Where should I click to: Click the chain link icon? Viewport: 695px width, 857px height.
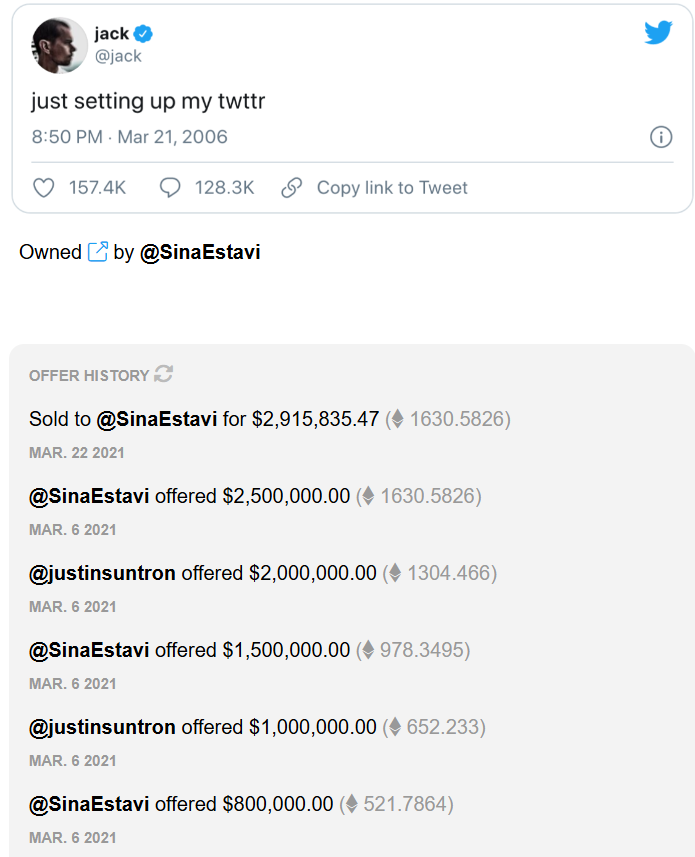tap(292, 188)
